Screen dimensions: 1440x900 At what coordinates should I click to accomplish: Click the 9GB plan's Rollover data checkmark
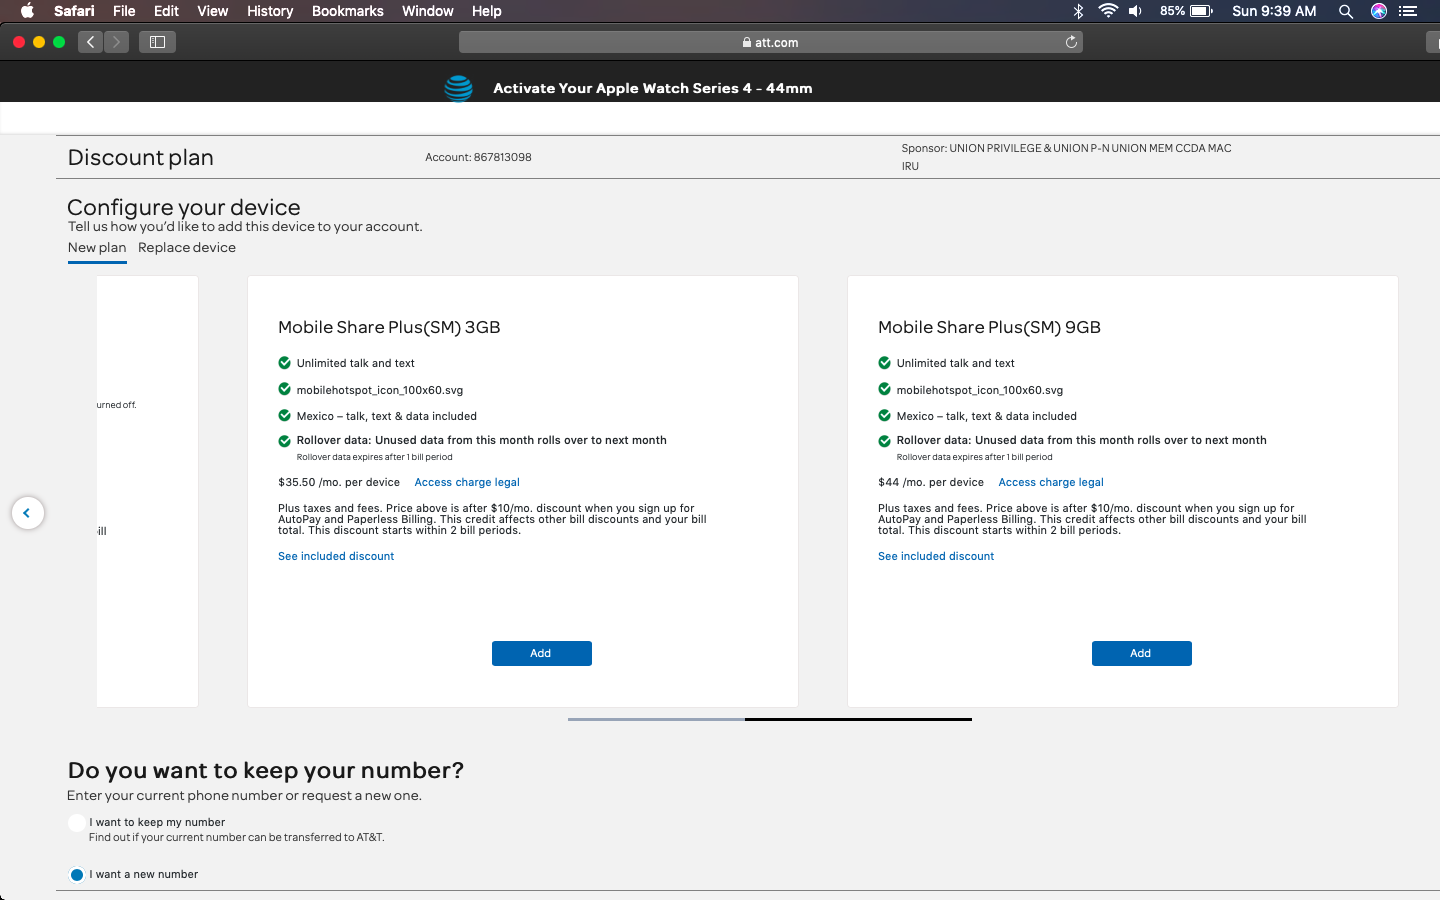pyautogui.click(x=884, y=441)
